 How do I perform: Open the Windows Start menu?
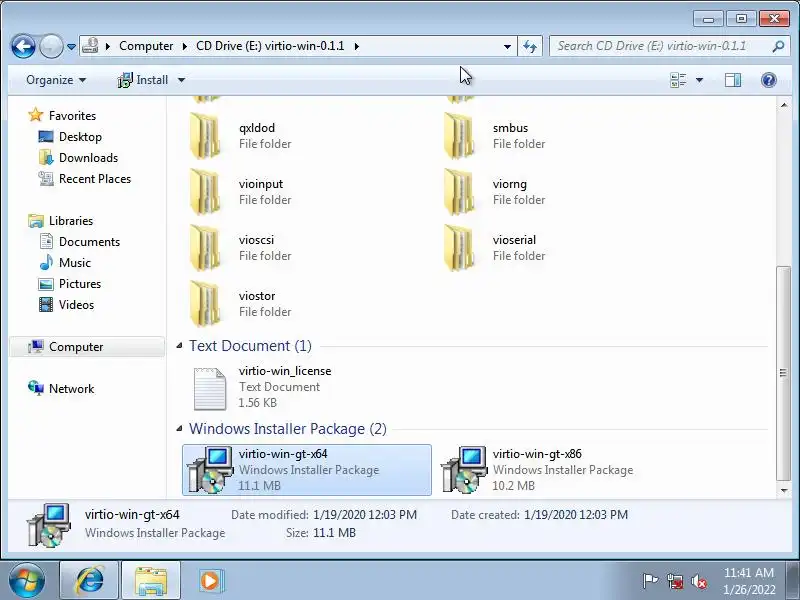click(x=27, y=580)
